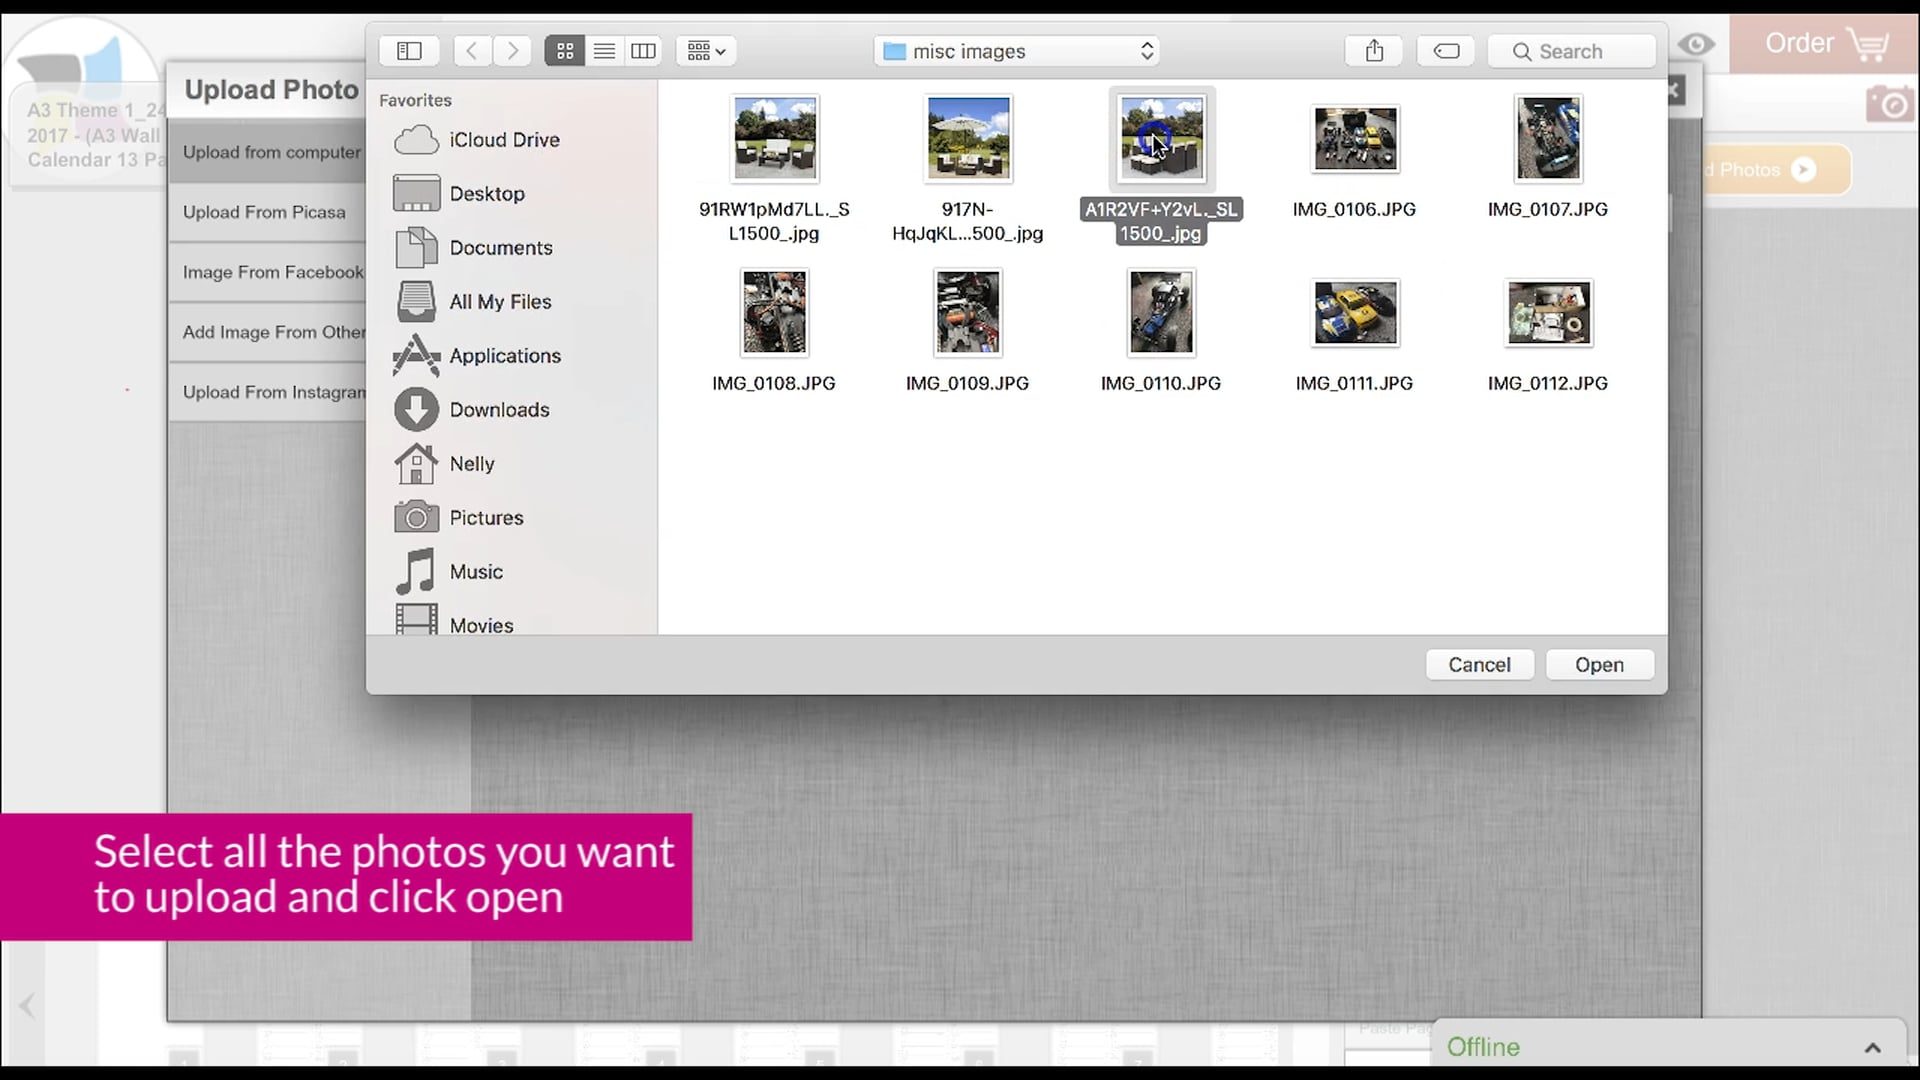Screen dimensions: 1920x1080
Task: Select the IMG_0111.JPG thumbnail
Action: [1355, 313]
